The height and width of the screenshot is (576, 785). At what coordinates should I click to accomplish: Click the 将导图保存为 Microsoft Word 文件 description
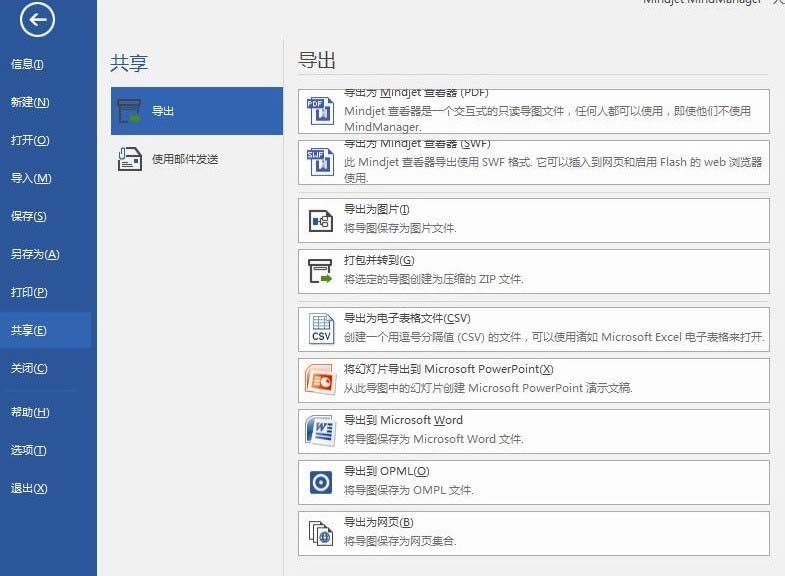pos(434,439)
